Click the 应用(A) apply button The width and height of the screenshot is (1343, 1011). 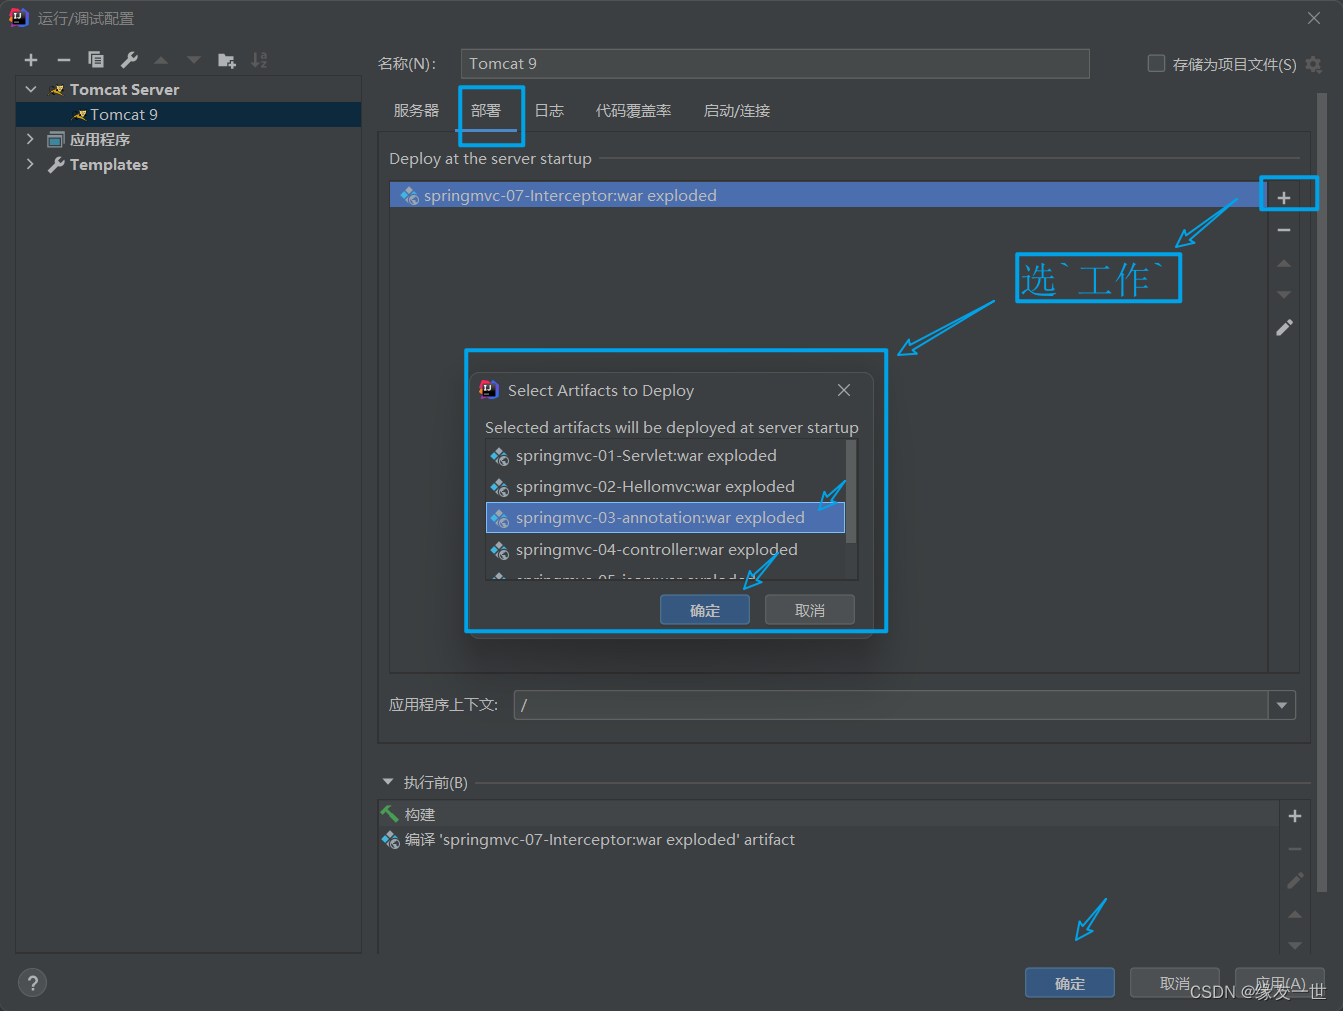tap(1280, 983)
